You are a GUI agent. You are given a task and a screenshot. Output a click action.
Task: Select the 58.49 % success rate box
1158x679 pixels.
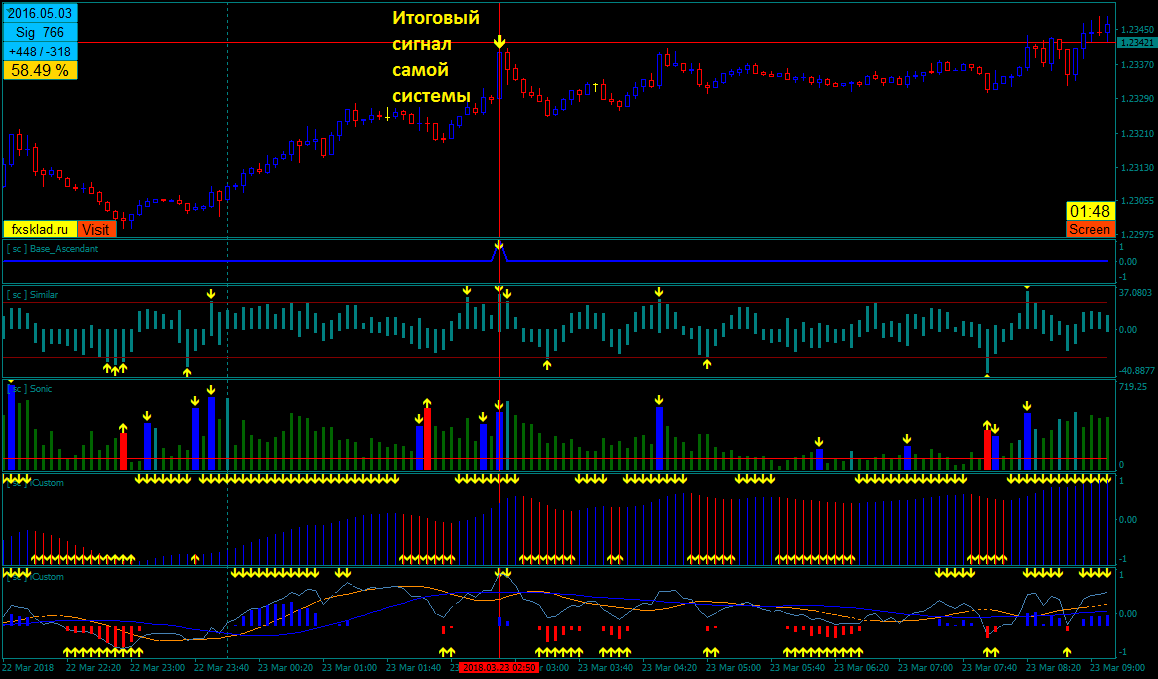point(40,70)
